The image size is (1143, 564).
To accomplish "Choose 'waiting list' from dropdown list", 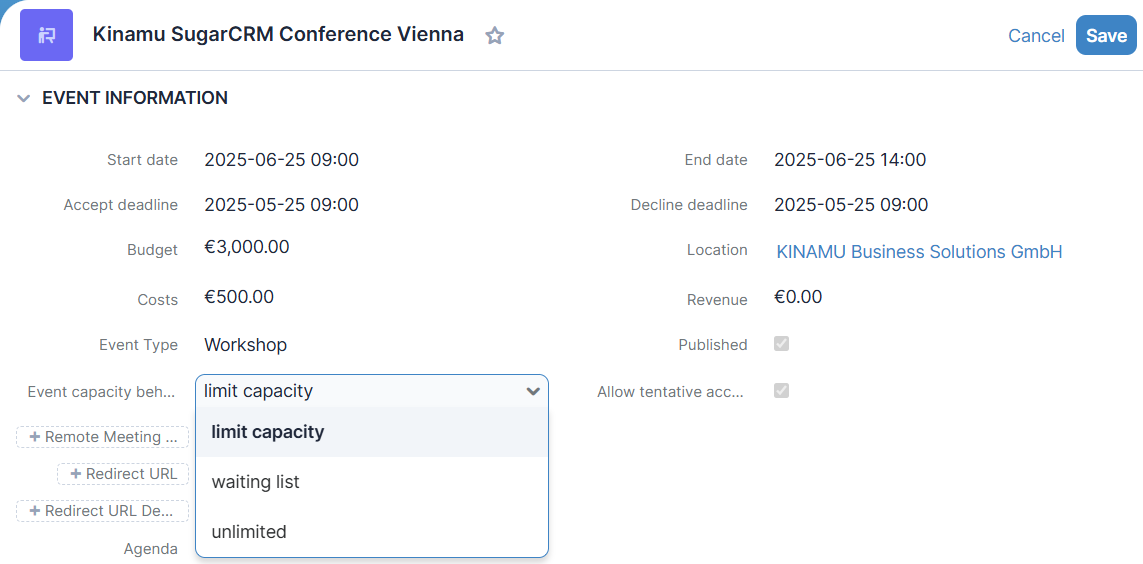I will point(256,482).
